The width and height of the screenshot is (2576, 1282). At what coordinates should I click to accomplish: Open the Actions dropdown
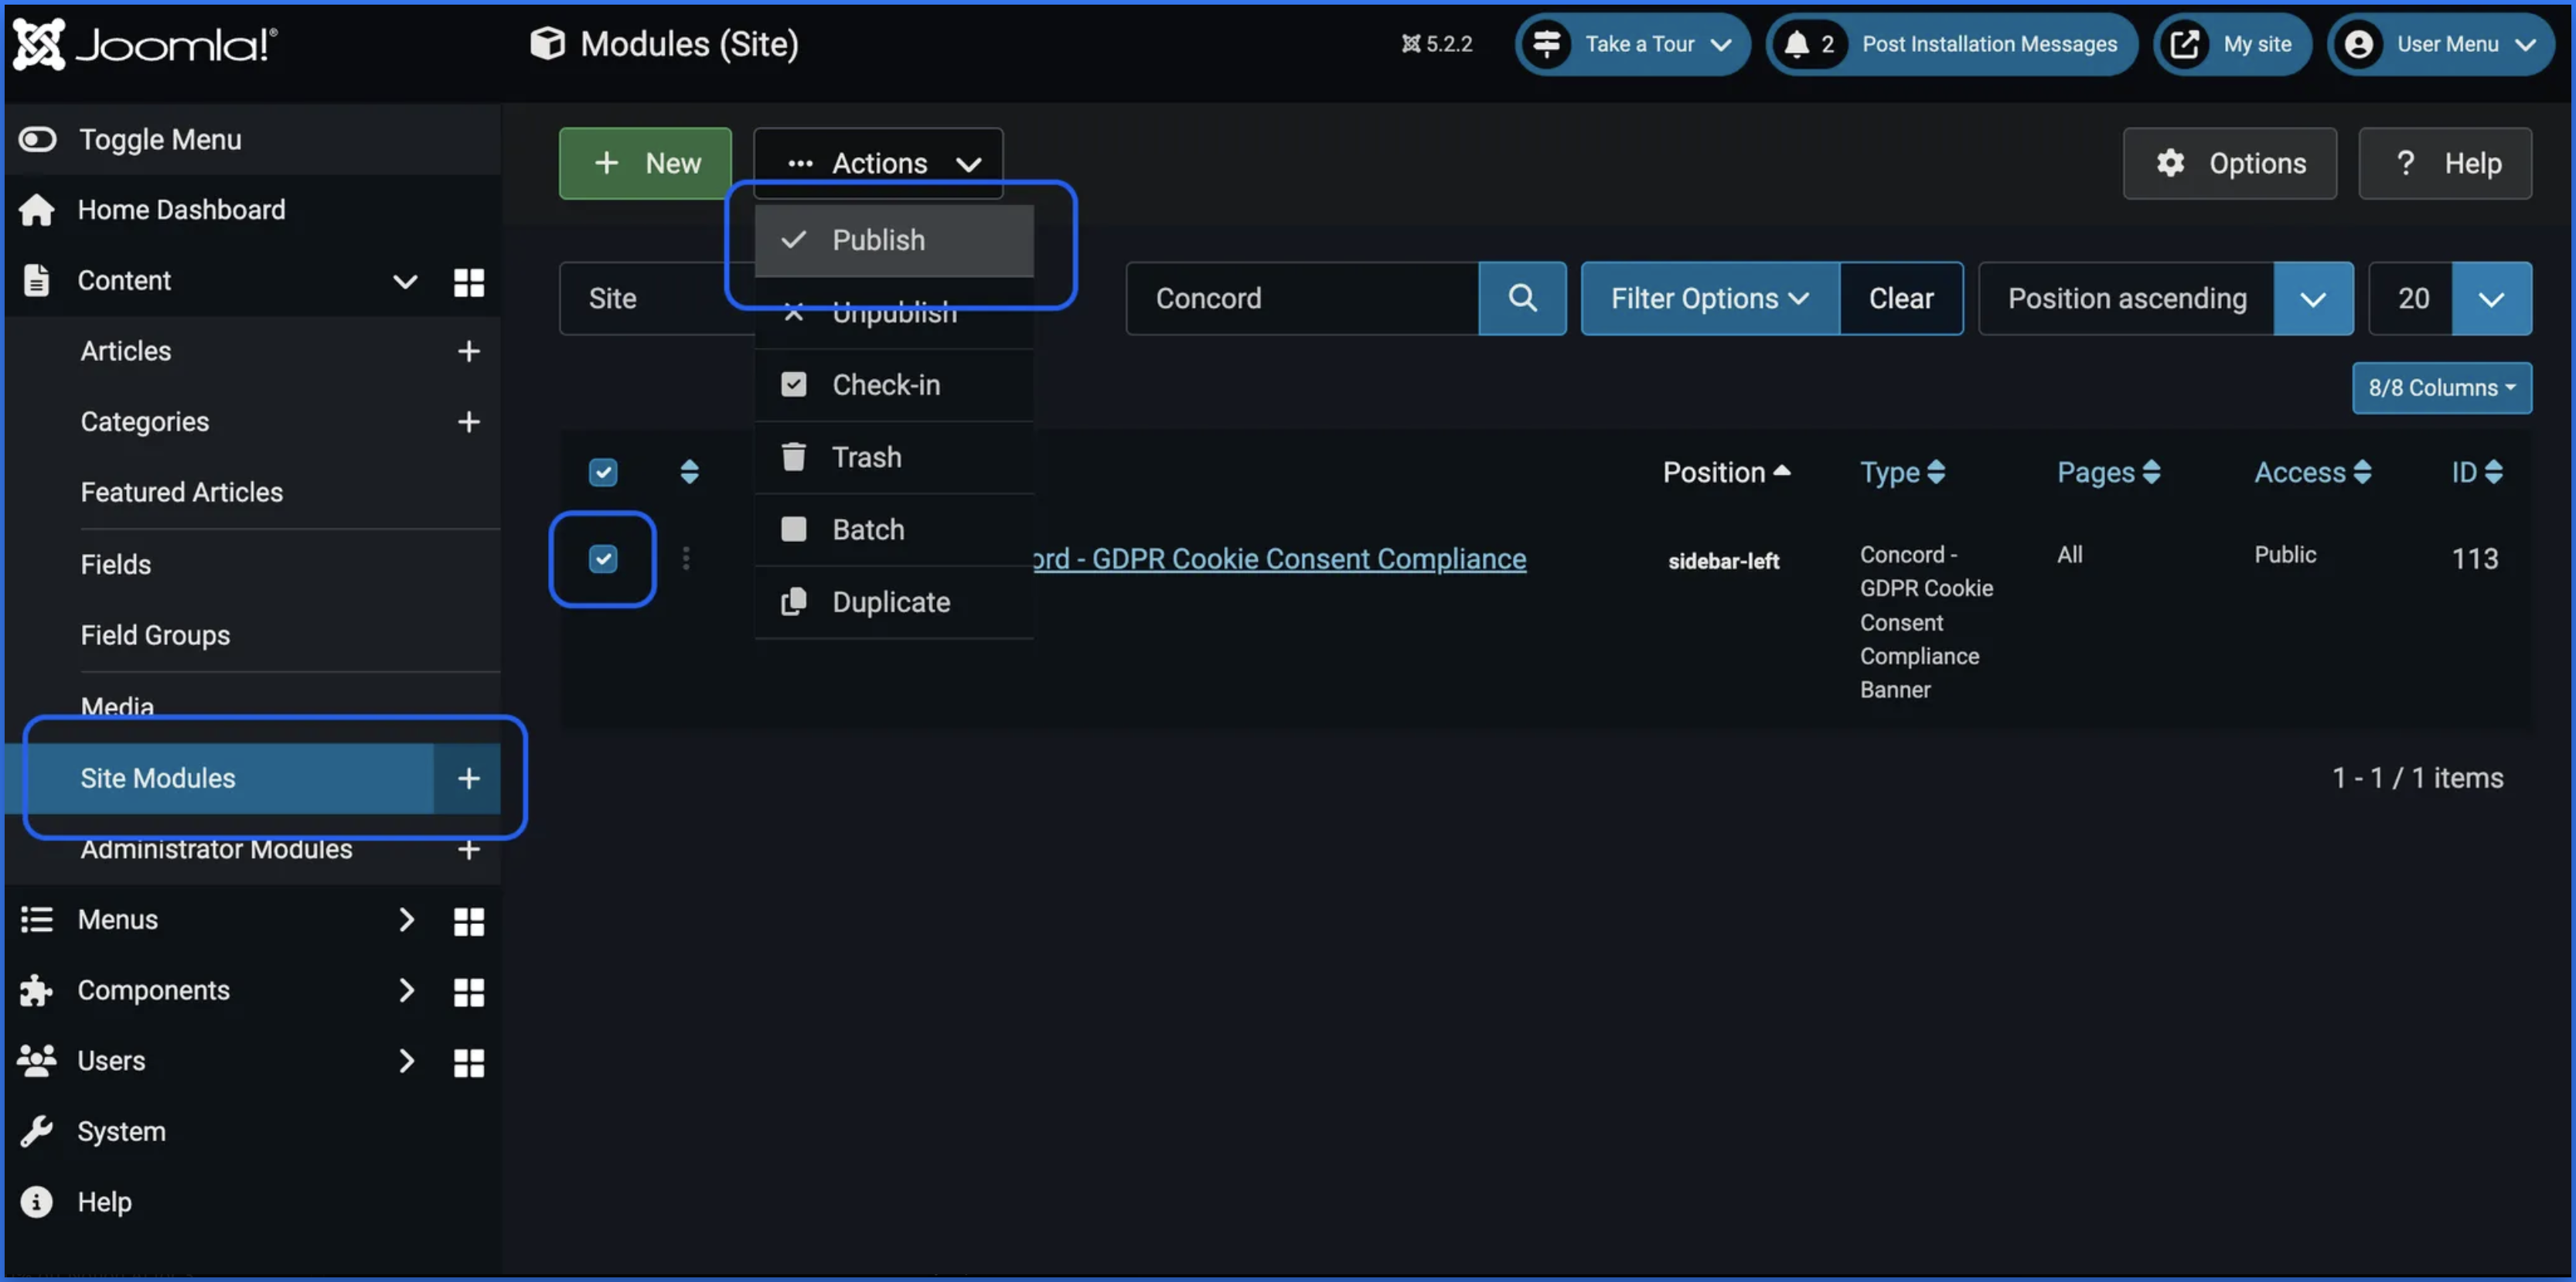coord(878,163)
